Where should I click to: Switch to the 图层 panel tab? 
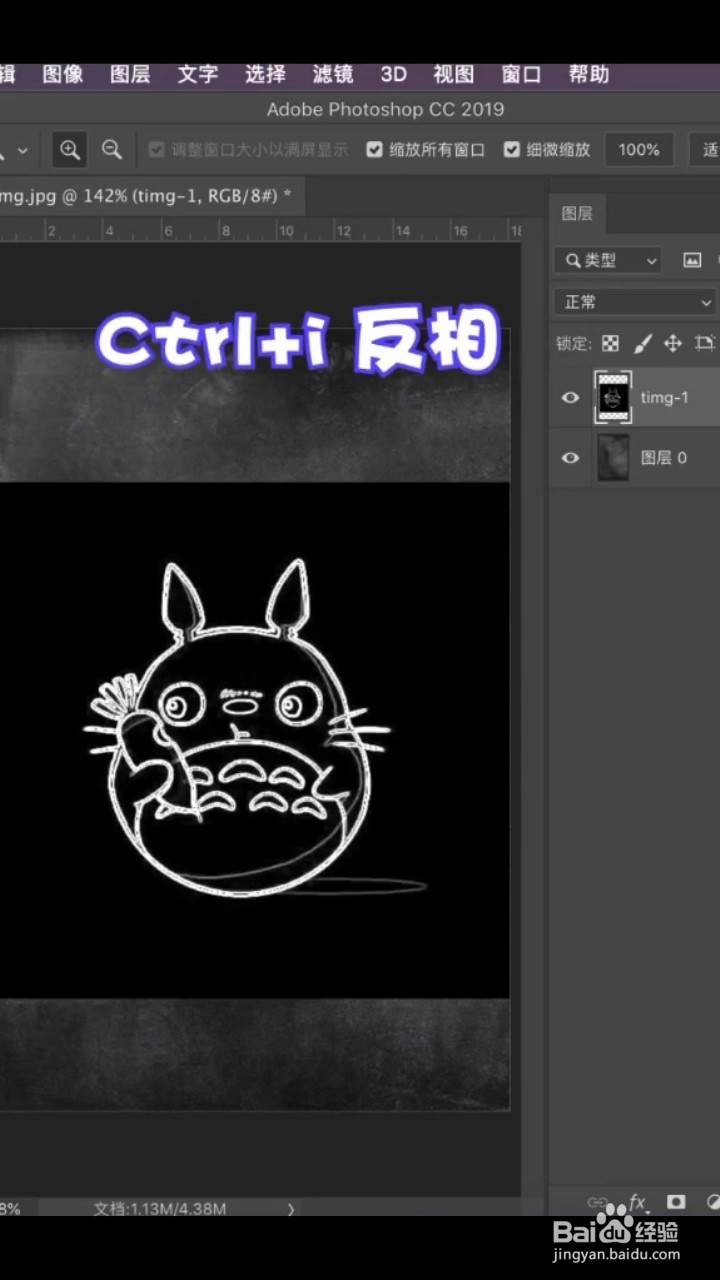577,213
